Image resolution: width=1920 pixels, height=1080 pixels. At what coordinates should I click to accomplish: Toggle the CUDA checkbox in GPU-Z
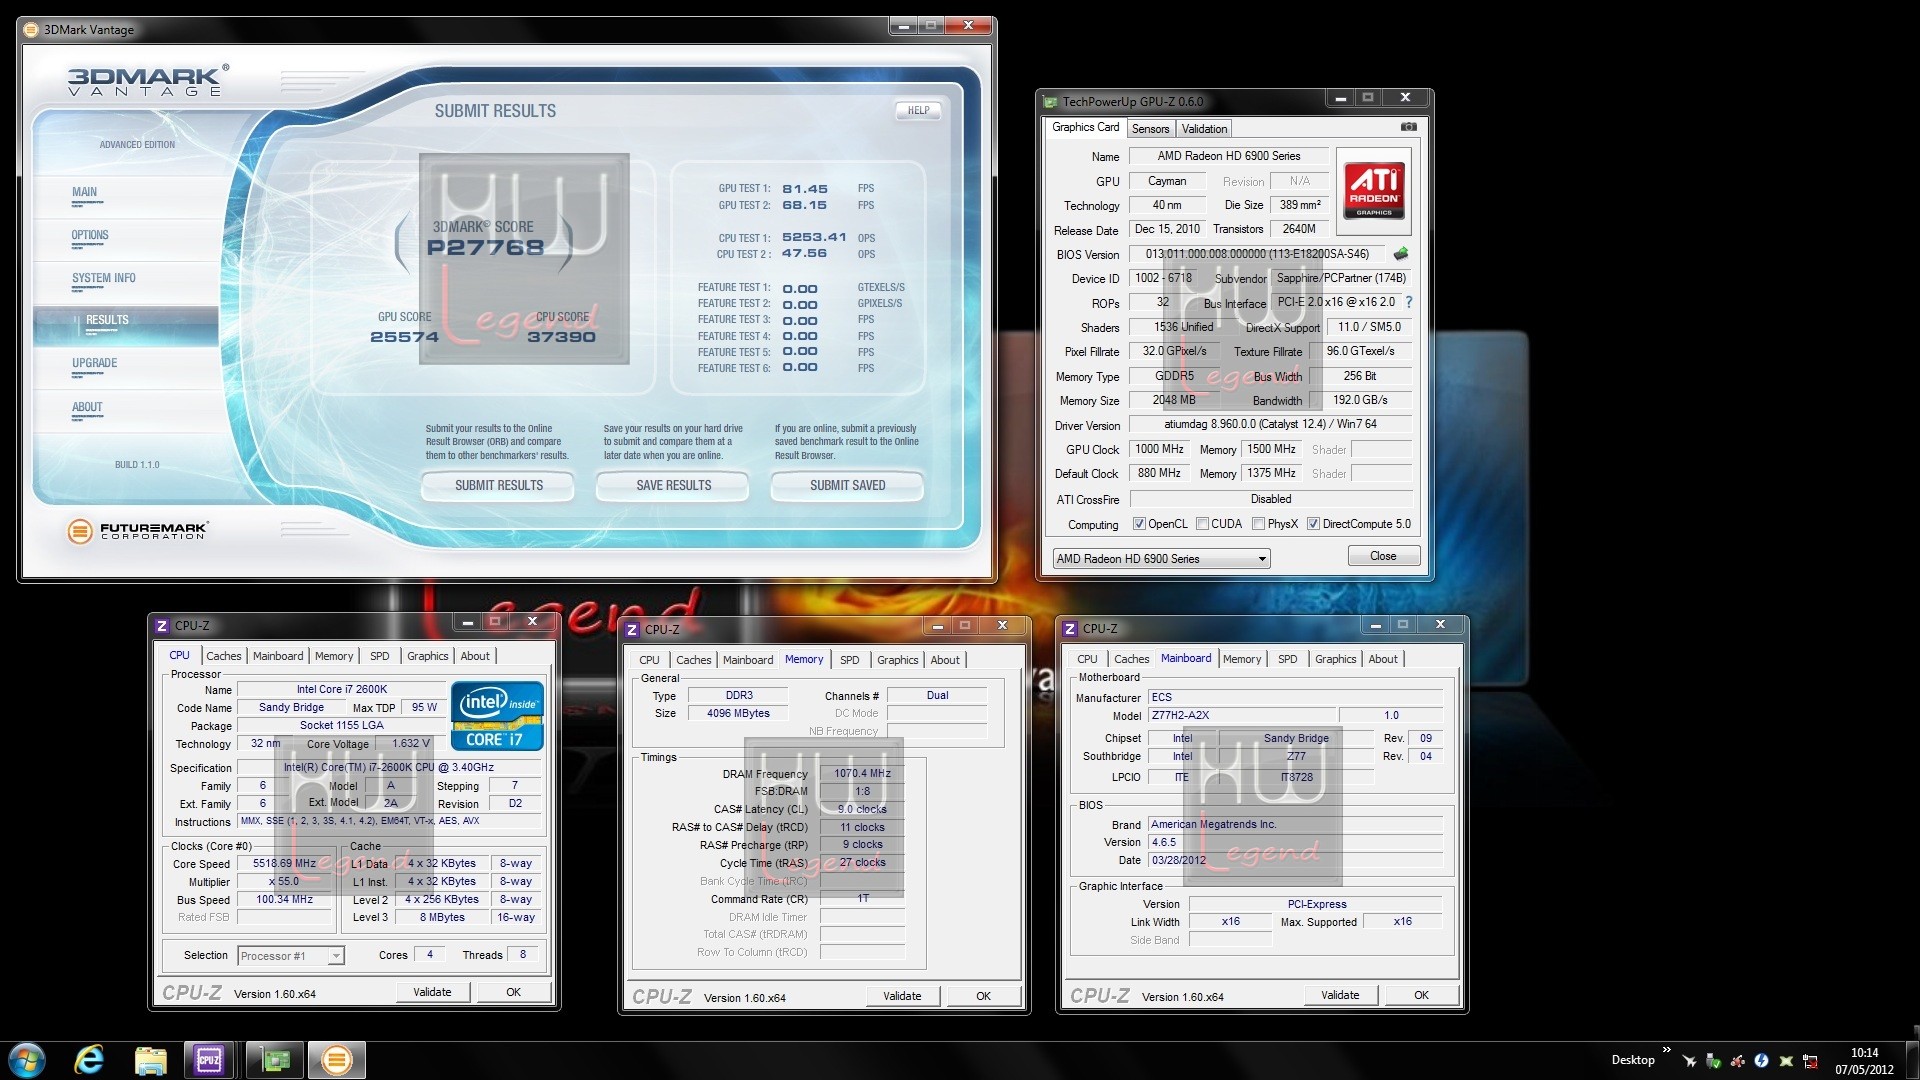pyautogui.click(x=1203, y=524)
